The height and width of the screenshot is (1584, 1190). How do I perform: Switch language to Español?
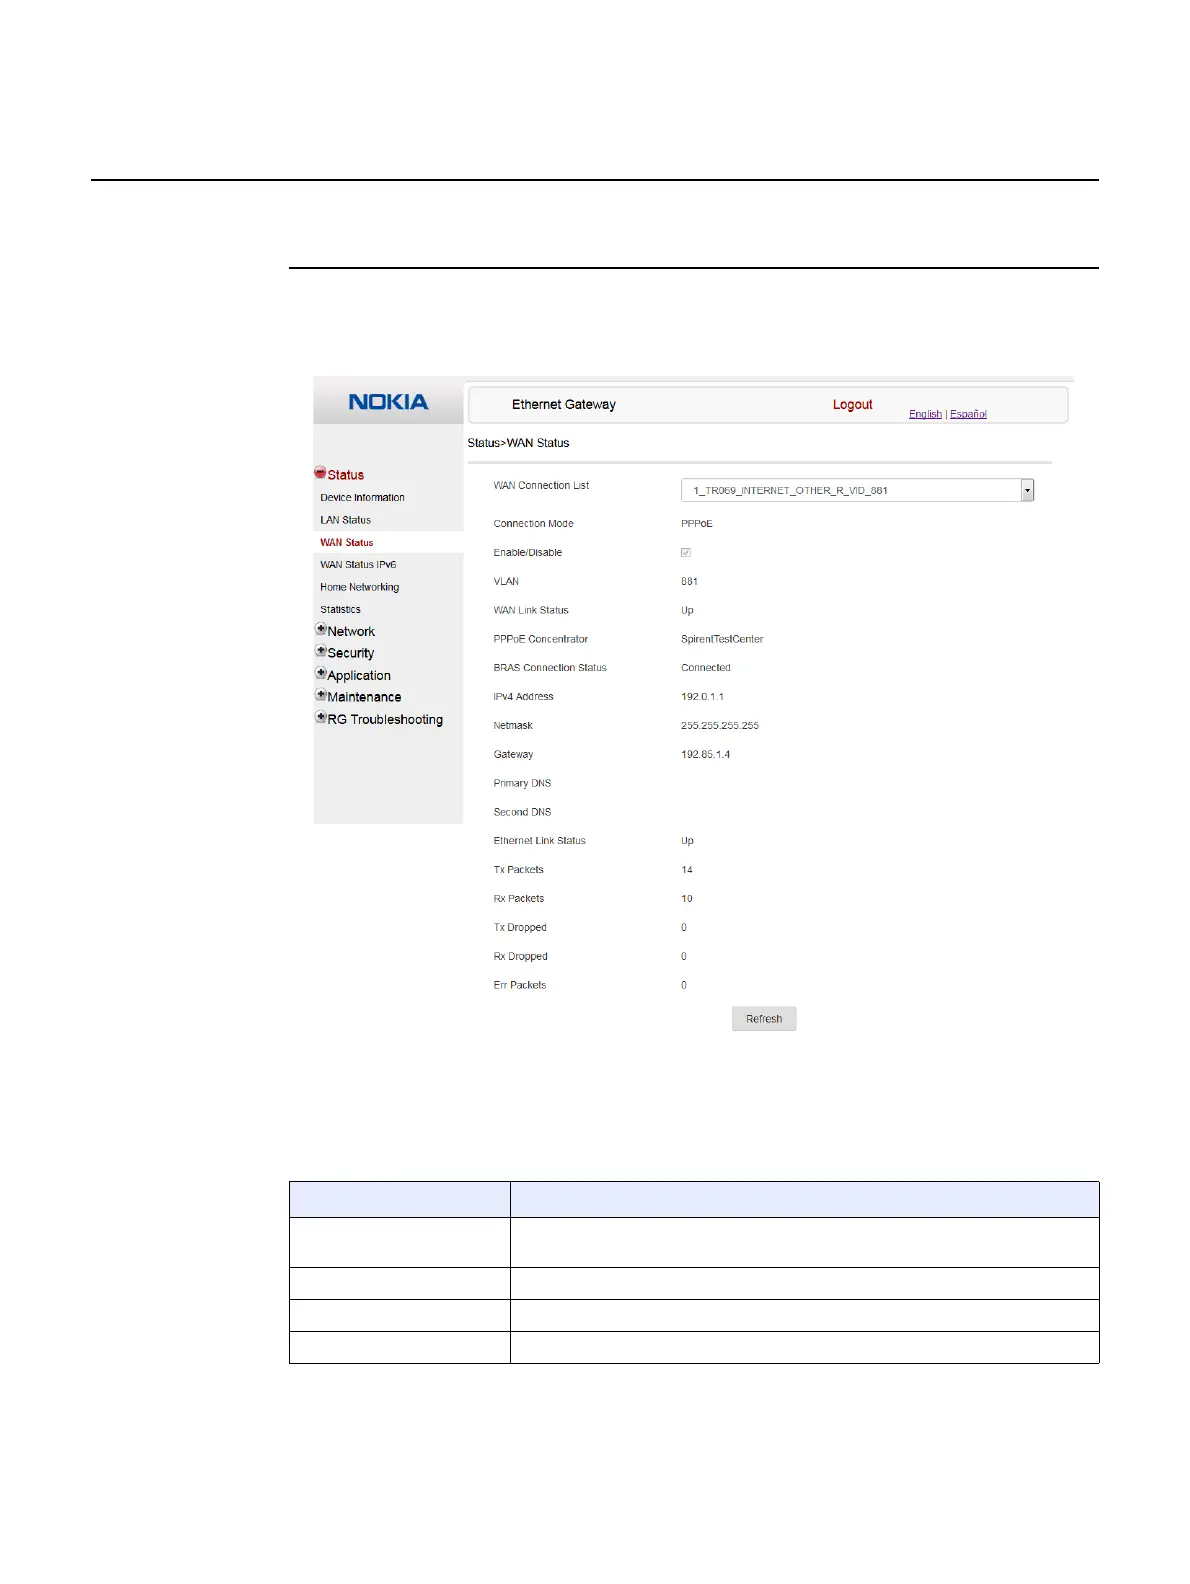tap(968, 414)
